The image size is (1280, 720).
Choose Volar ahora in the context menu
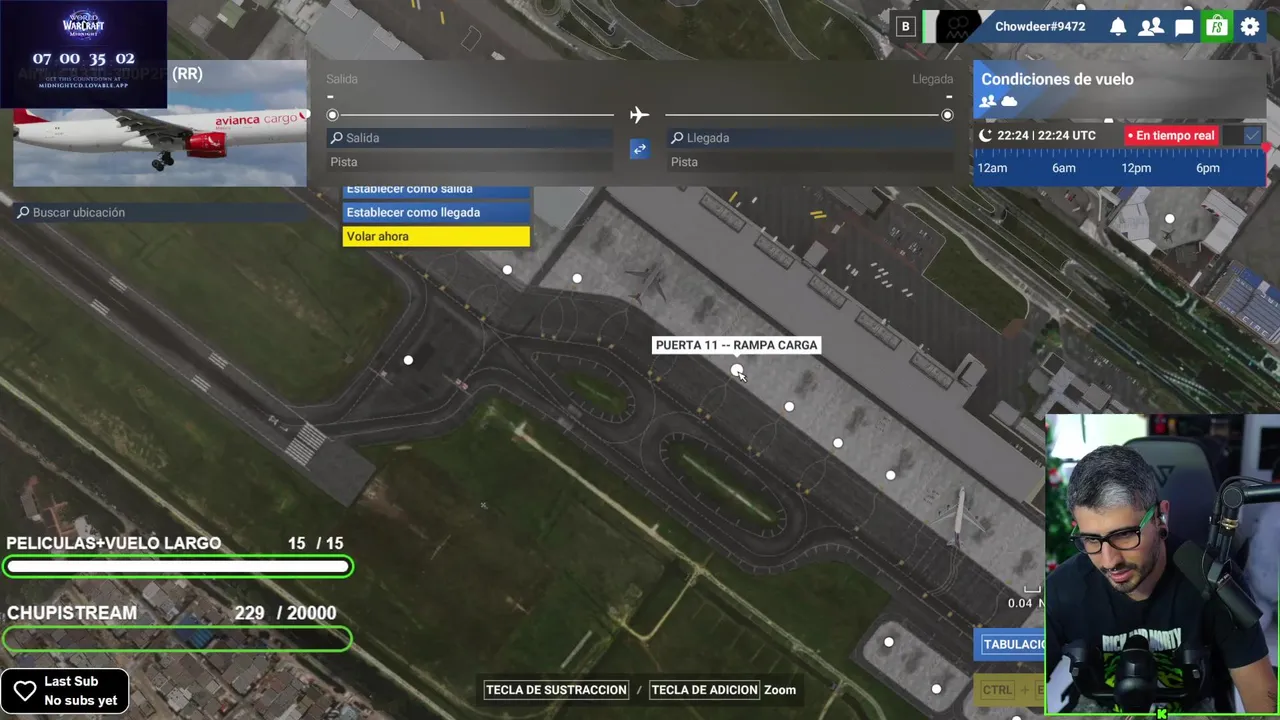(x=436, y=236)
